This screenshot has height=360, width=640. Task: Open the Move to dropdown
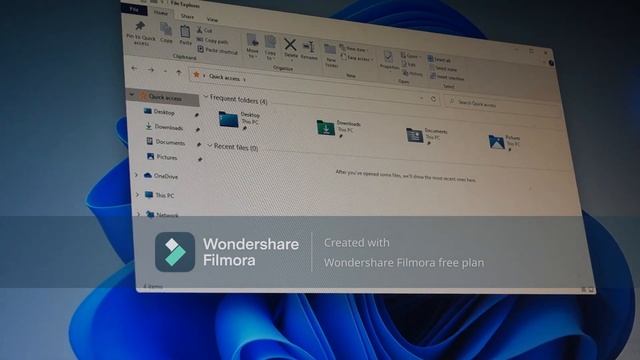tap(252, 45)
